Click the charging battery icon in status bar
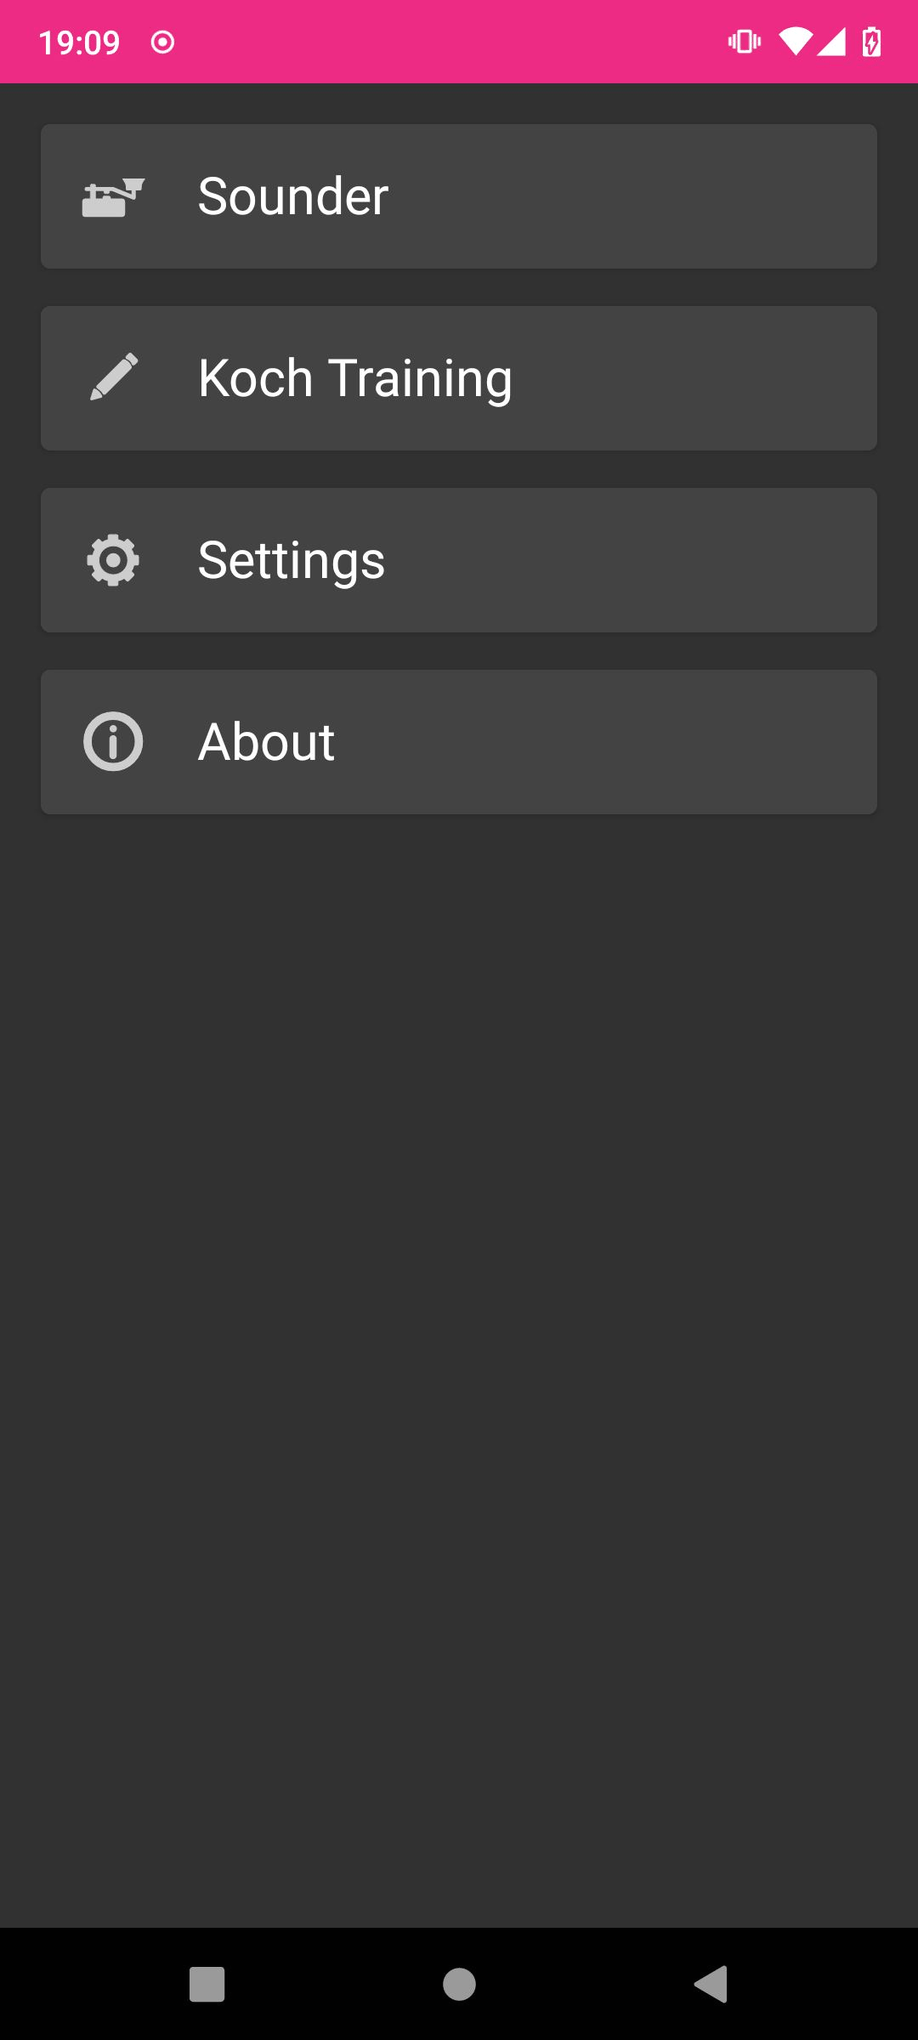Screen dimensions: 918x2040 (873, 41)
